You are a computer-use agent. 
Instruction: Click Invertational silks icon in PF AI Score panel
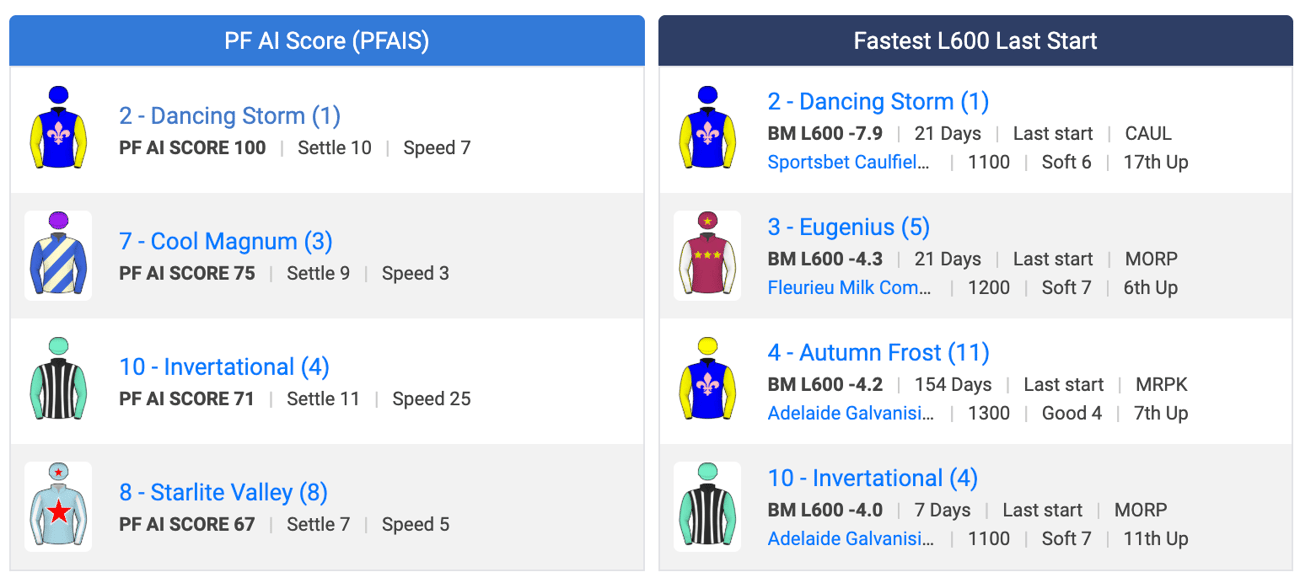[58, 381]
